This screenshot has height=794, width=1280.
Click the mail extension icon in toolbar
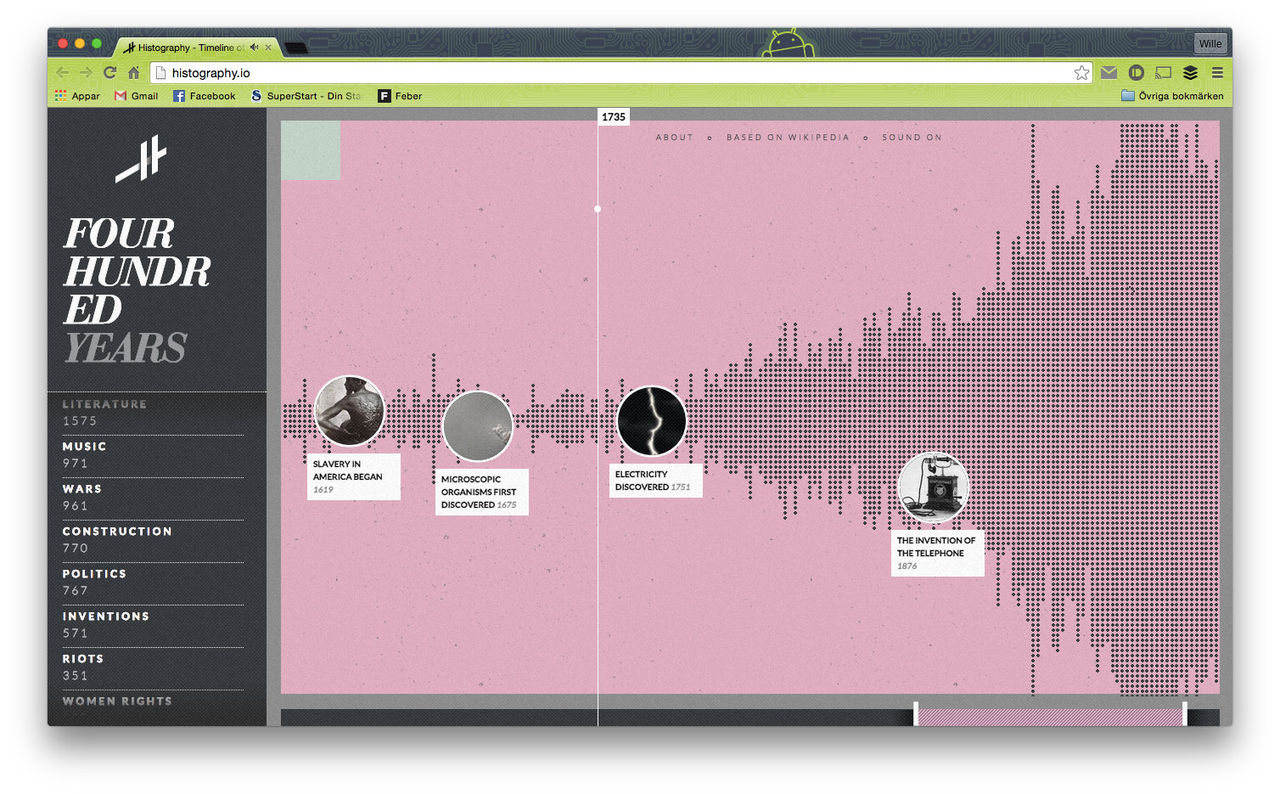pyautogui.click(x=1109, y=73)
